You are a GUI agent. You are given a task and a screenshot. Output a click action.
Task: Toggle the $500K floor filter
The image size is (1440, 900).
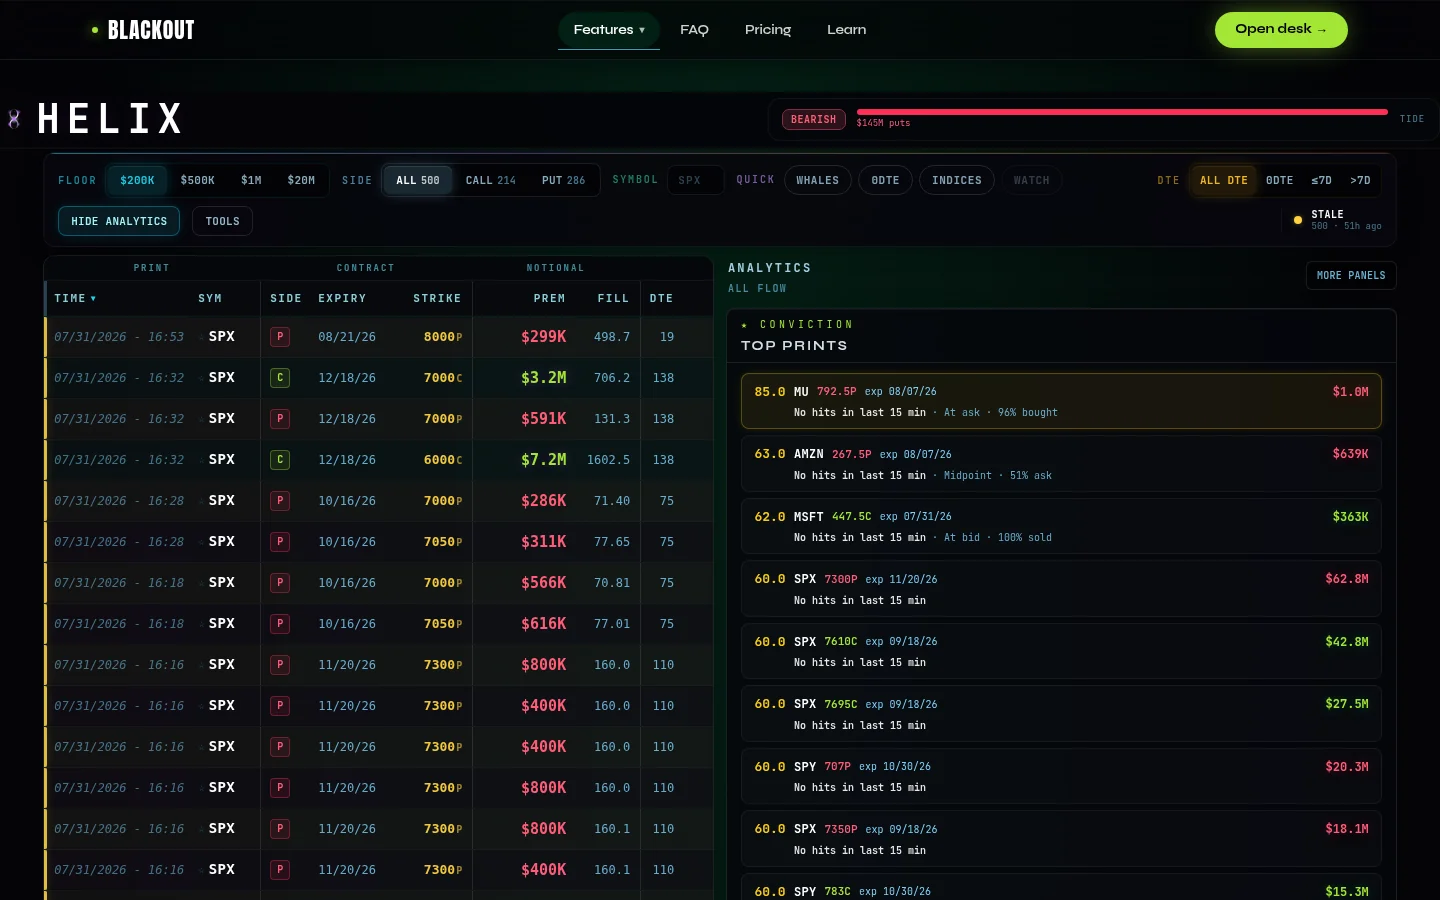point(198,180)
